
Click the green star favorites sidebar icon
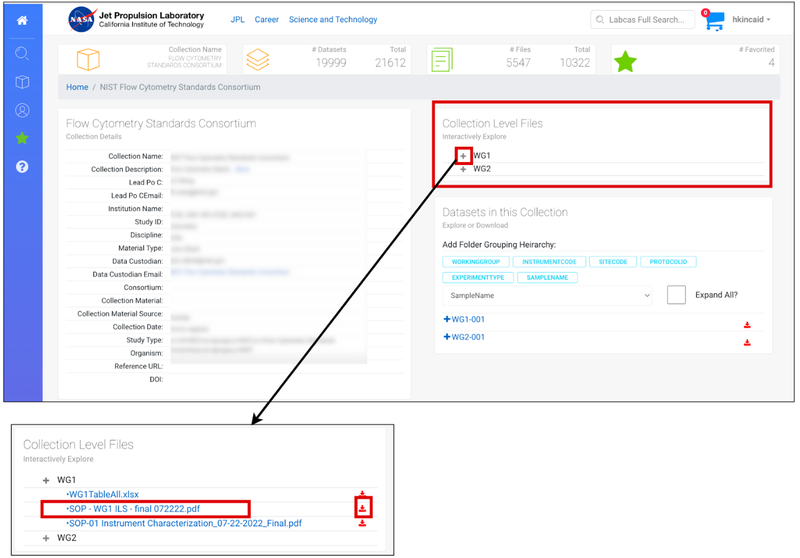pyautogui.click(x=22, y=138)
